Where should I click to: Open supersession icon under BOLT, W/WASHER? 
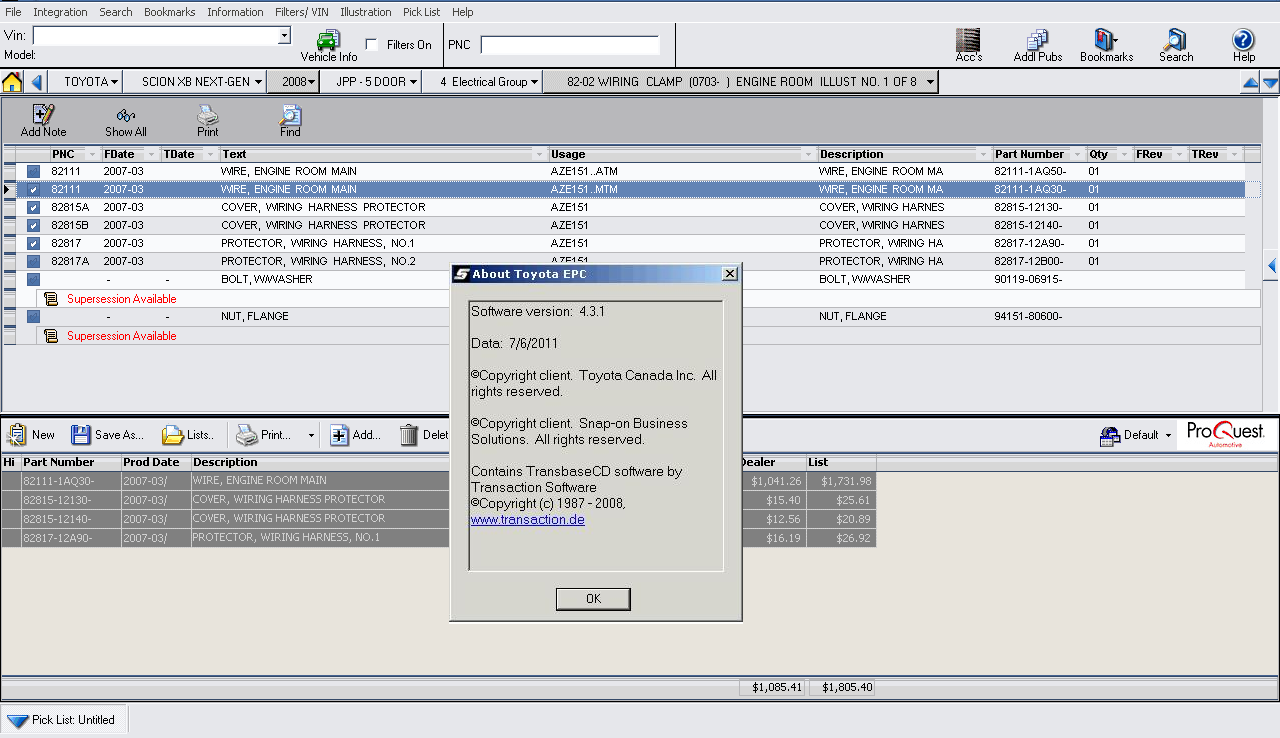51,299
